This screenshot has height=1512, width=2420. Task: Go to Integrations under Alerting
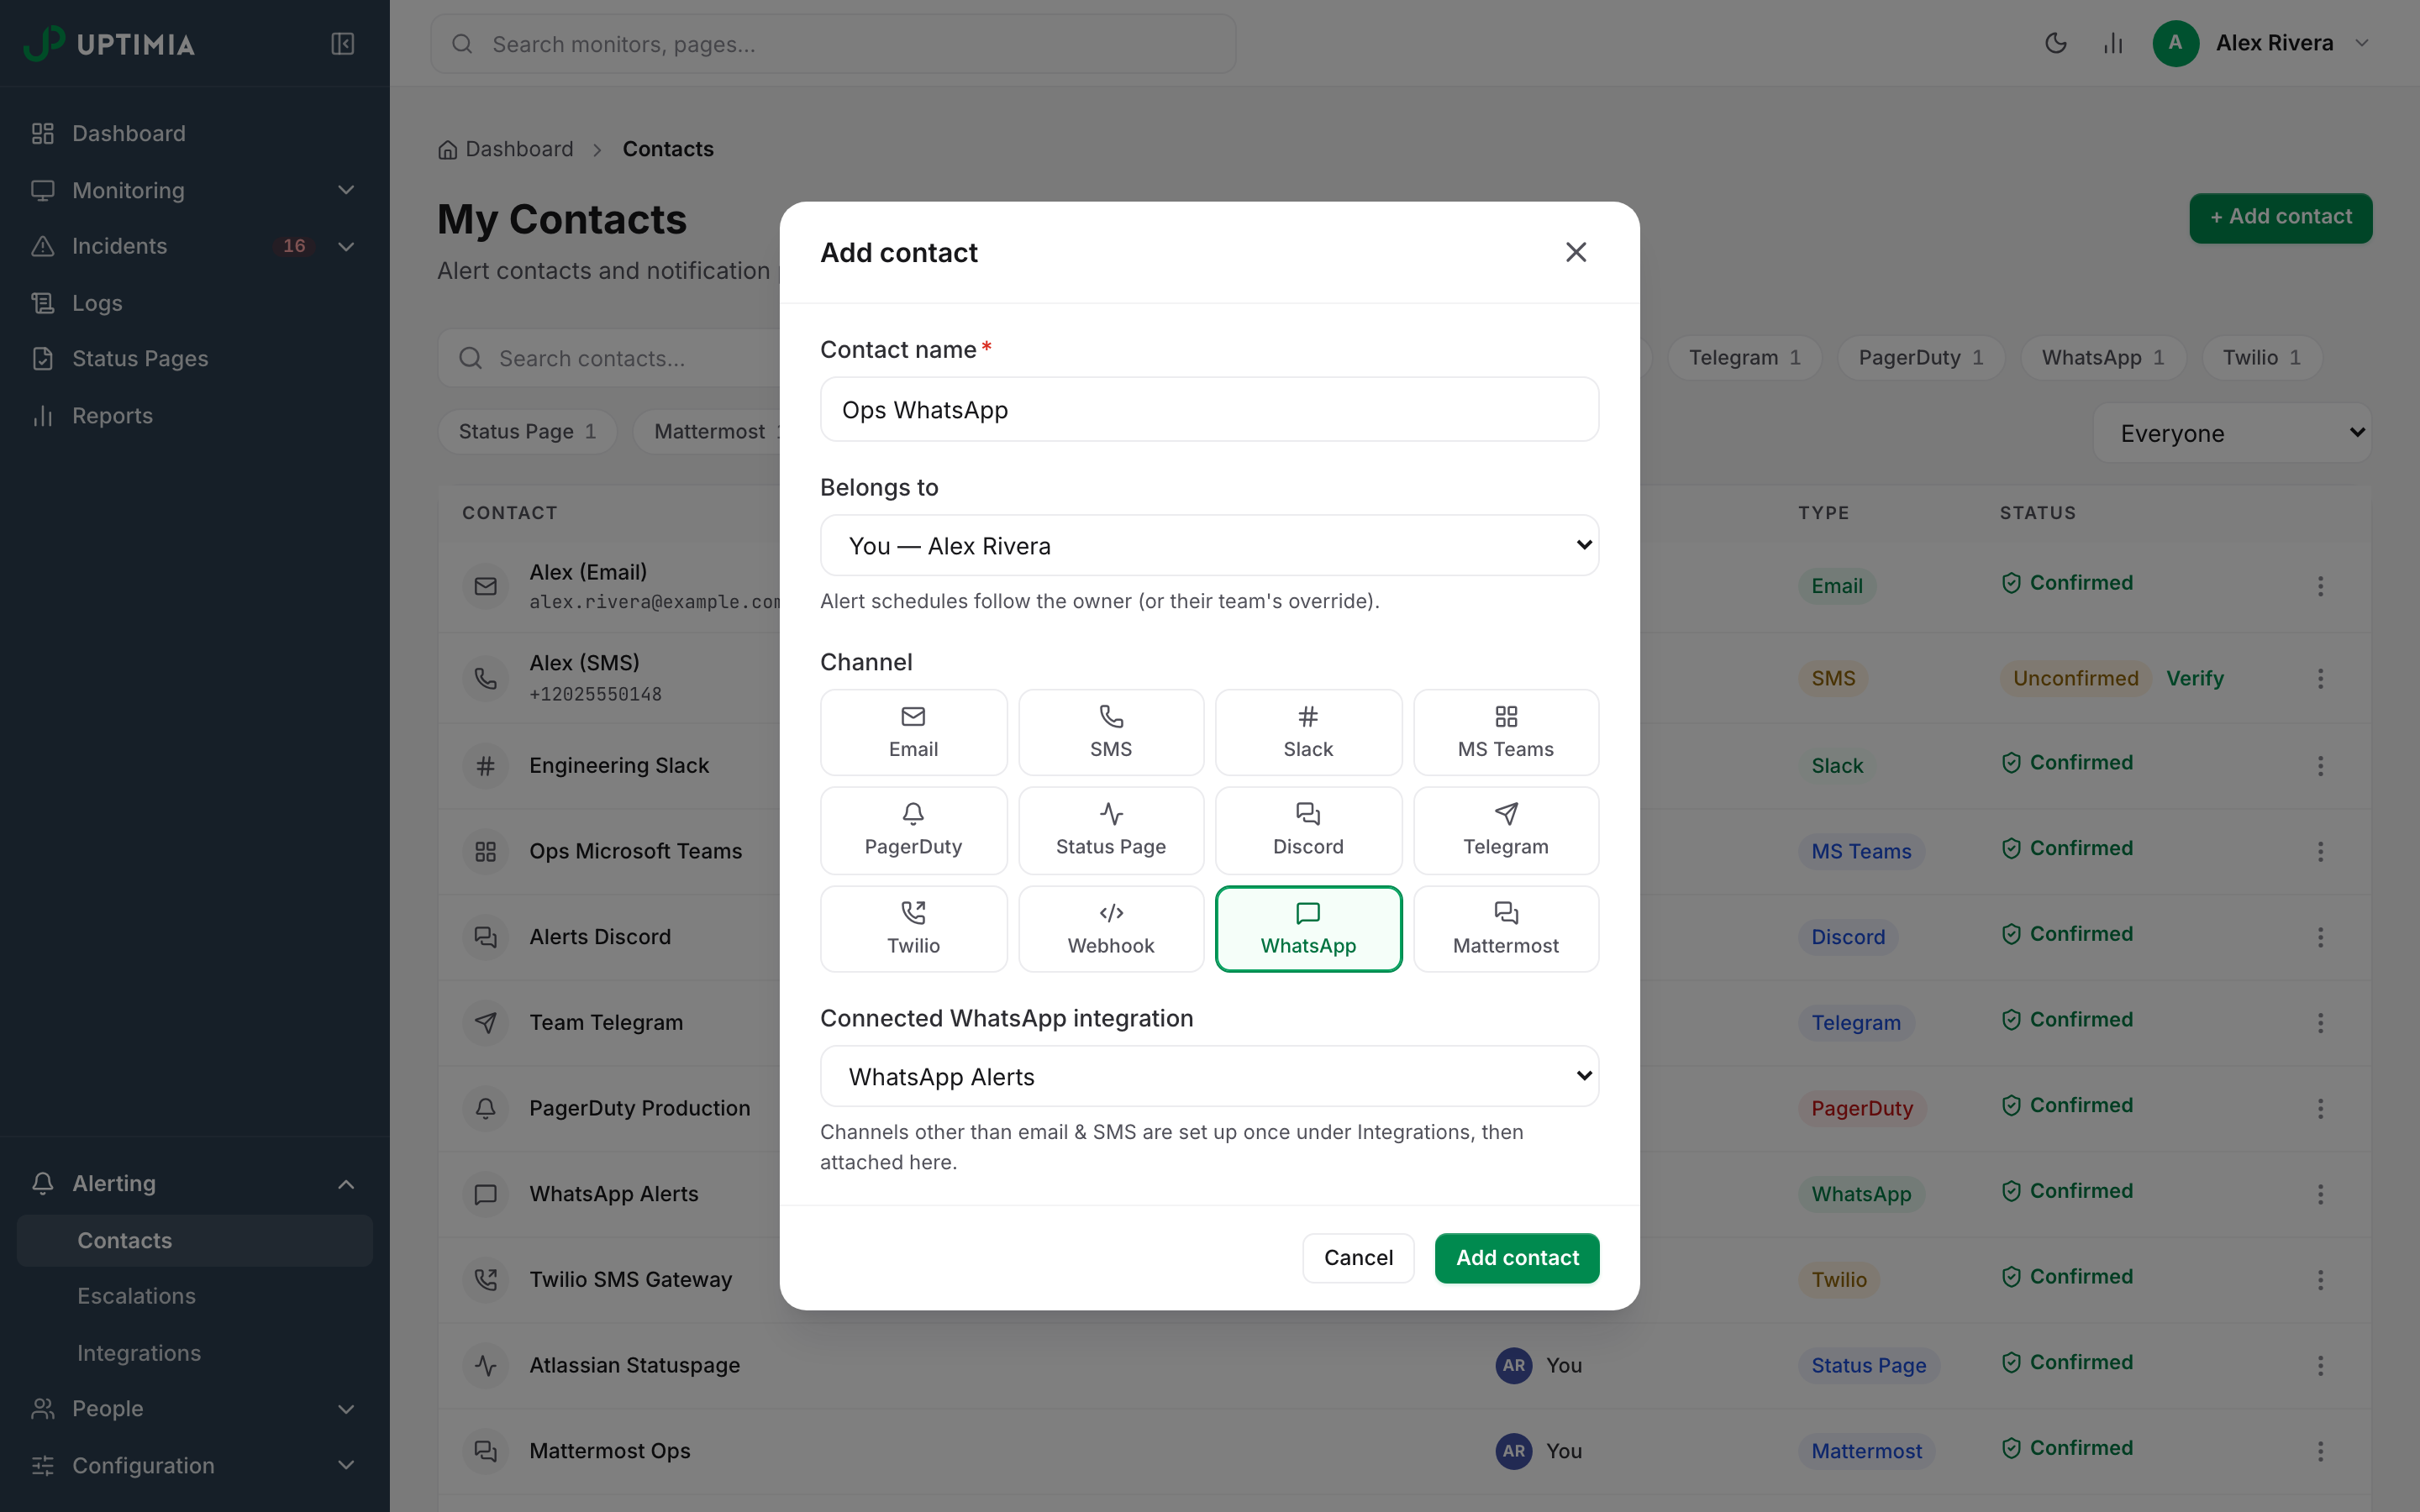[194, 1353]
